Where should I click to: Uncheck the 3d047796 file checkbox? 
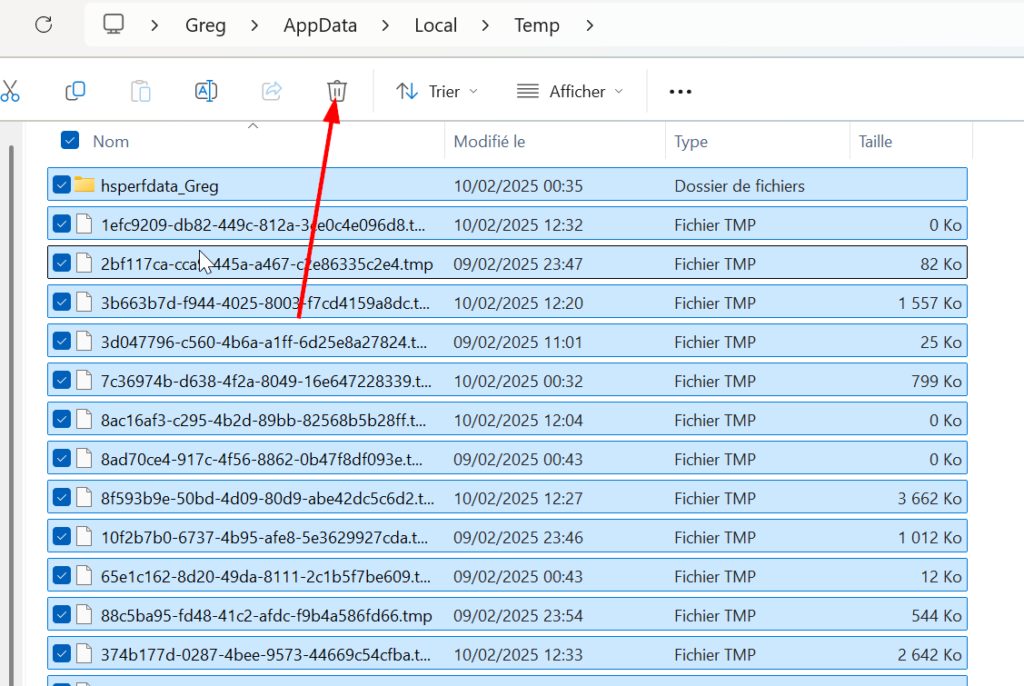click(61, 341)
